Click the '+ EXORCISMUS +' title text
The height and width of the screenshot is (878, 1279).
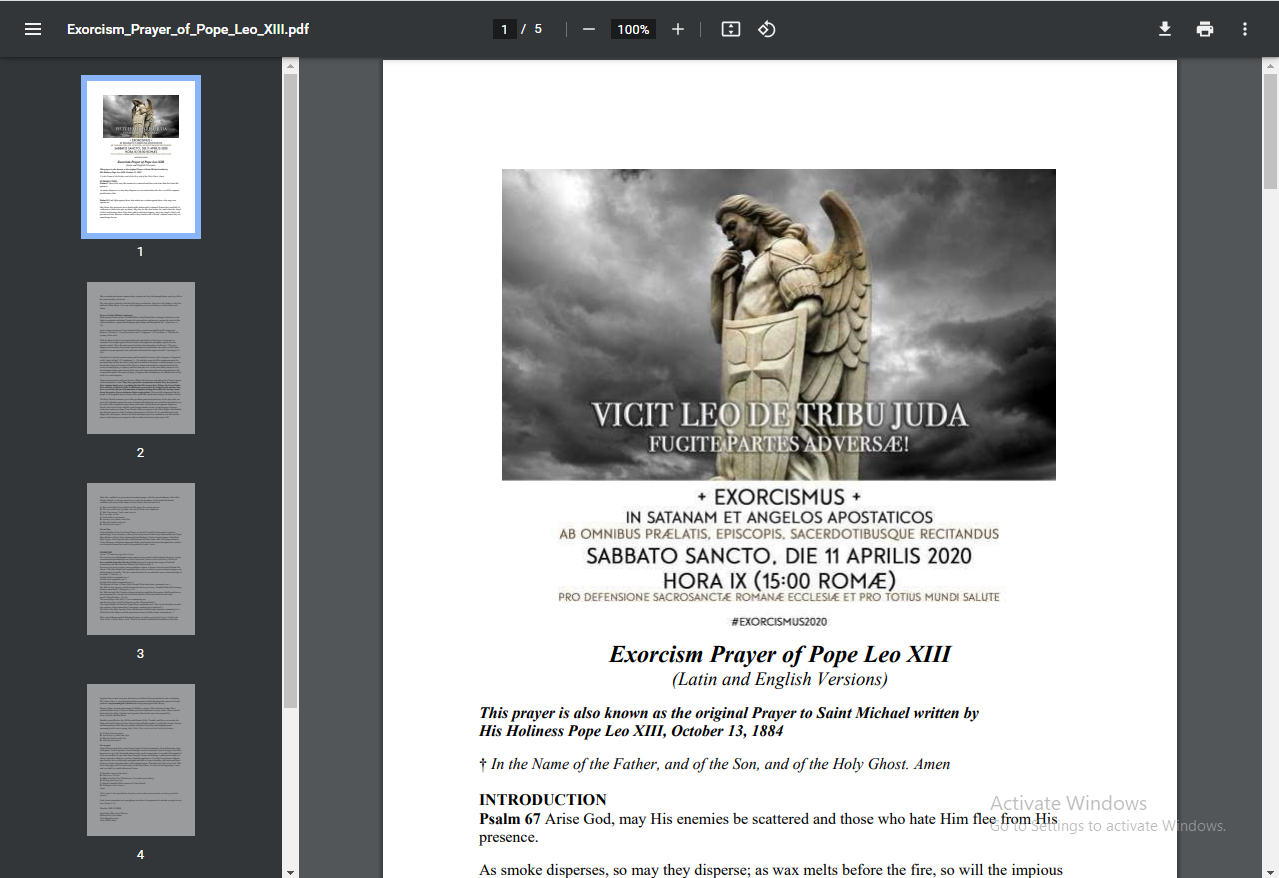[779, 497]
